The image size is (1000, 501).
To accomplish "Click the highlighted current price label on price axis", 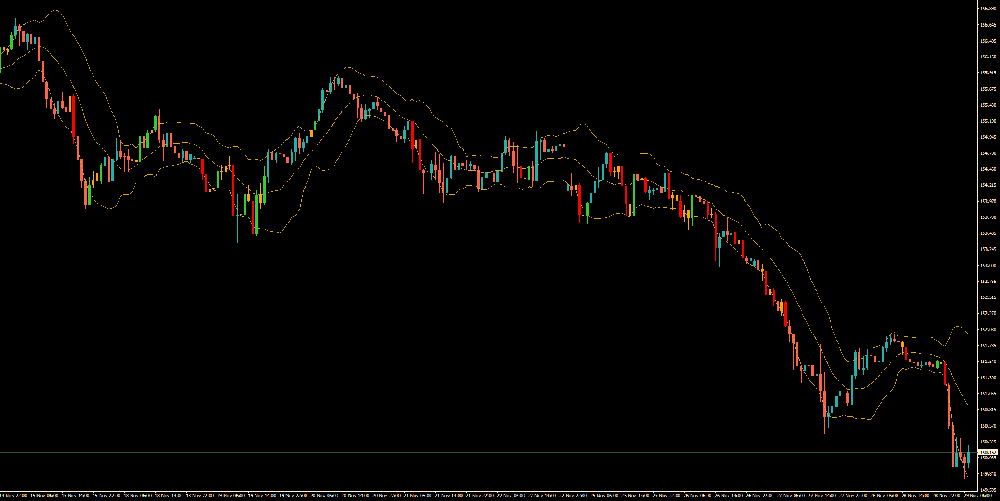I will point(986,452).
